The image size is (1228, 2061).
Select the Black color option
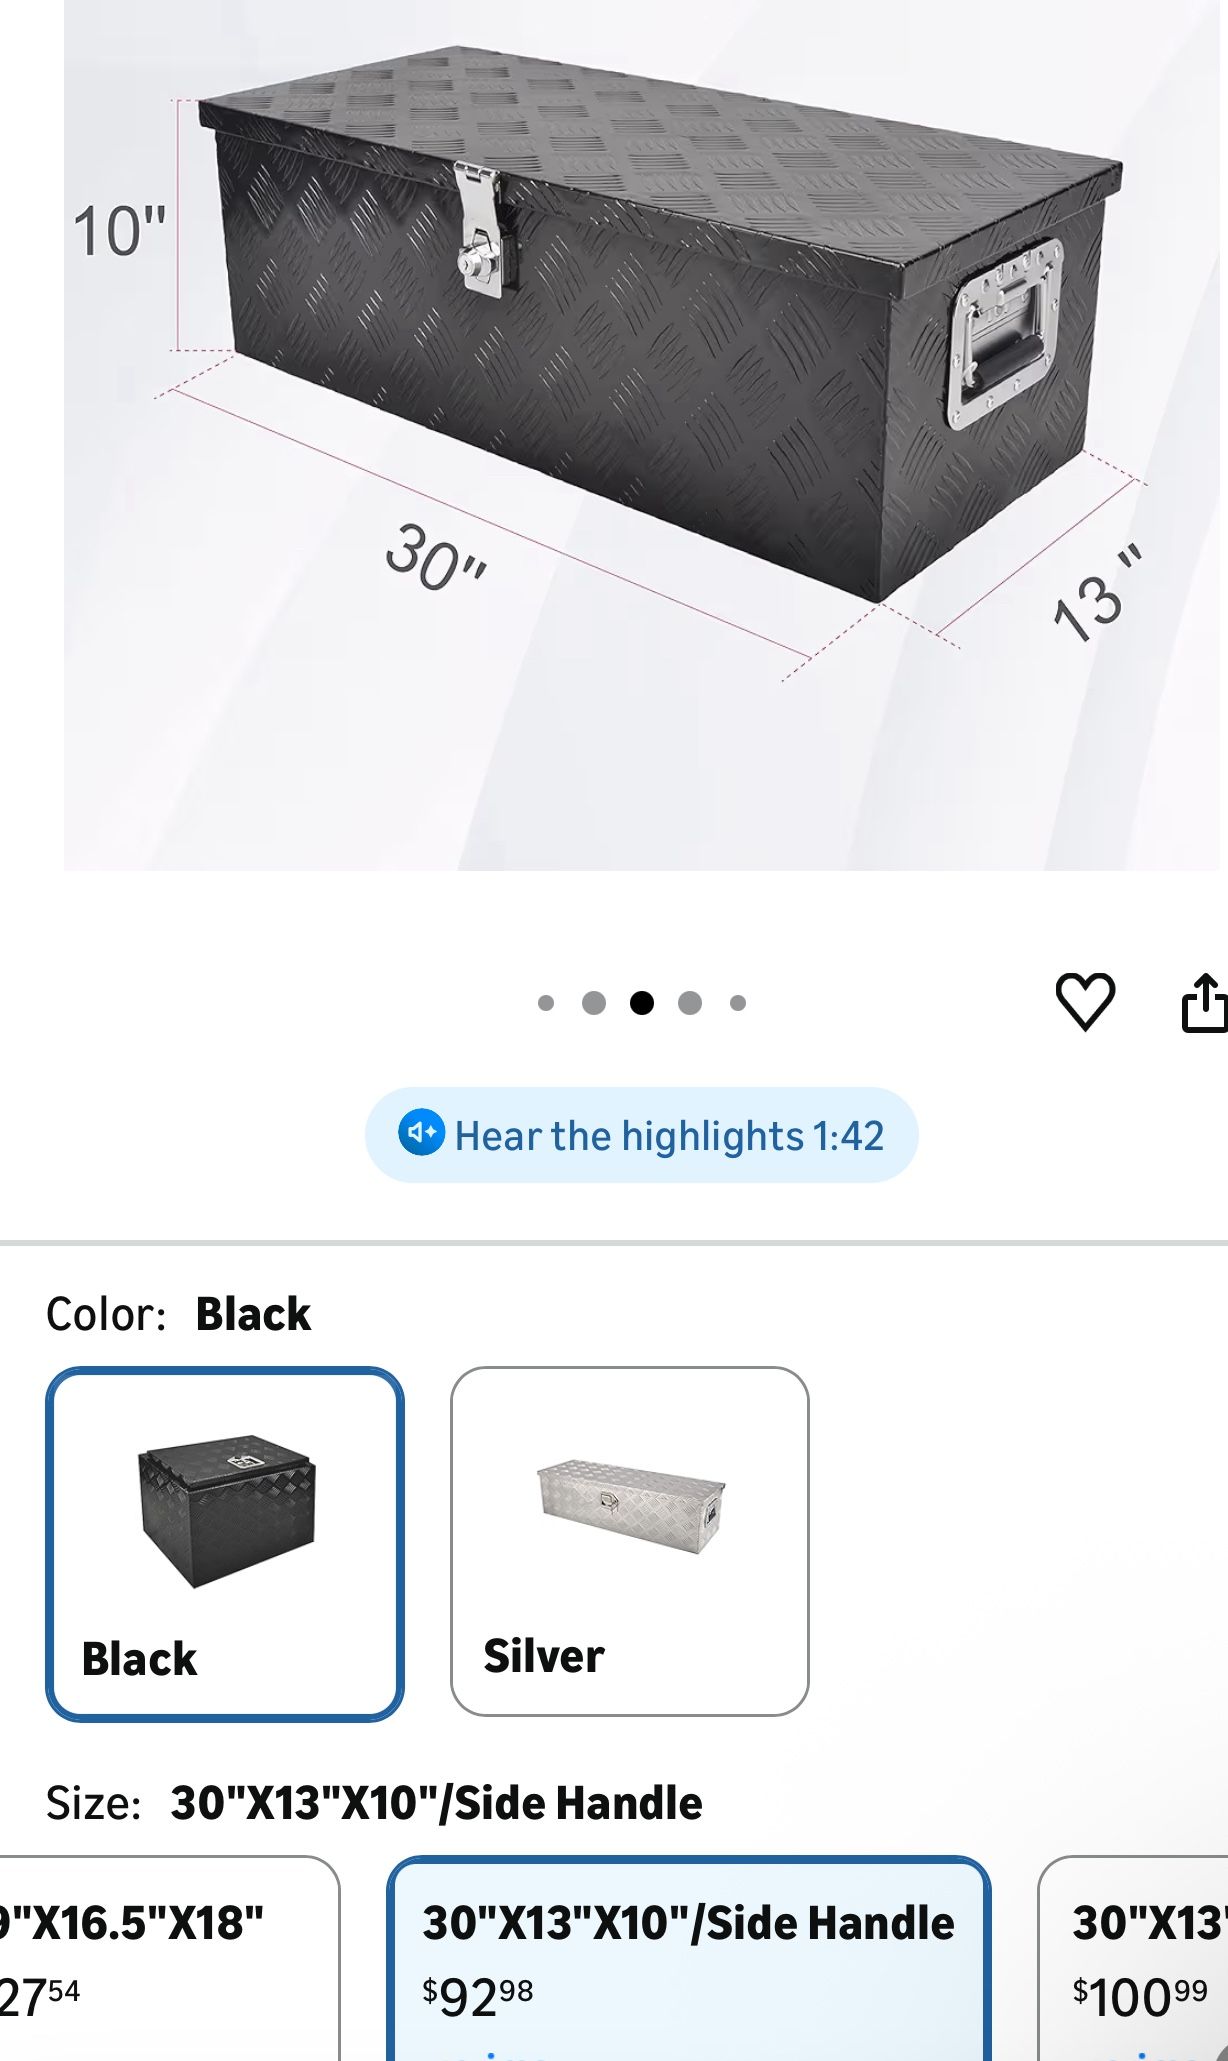[225, 1544]
